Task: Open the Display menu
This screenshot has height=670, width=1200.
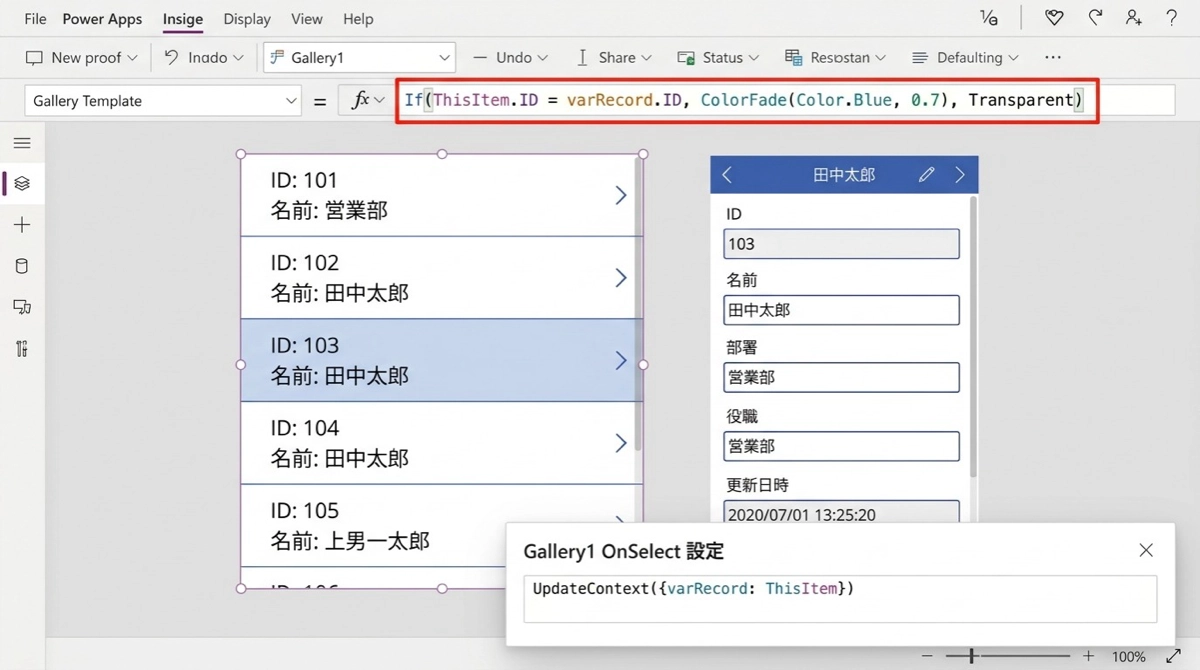Action: pyautogui.click(x=247, y=19)
